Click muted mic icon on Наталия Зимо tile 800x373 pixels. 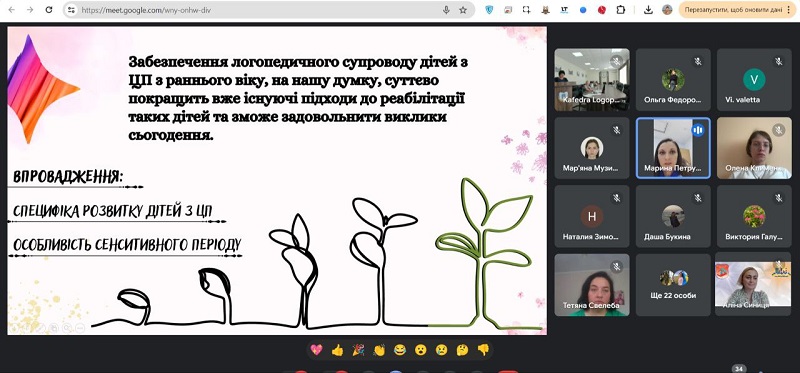(616, 198)
